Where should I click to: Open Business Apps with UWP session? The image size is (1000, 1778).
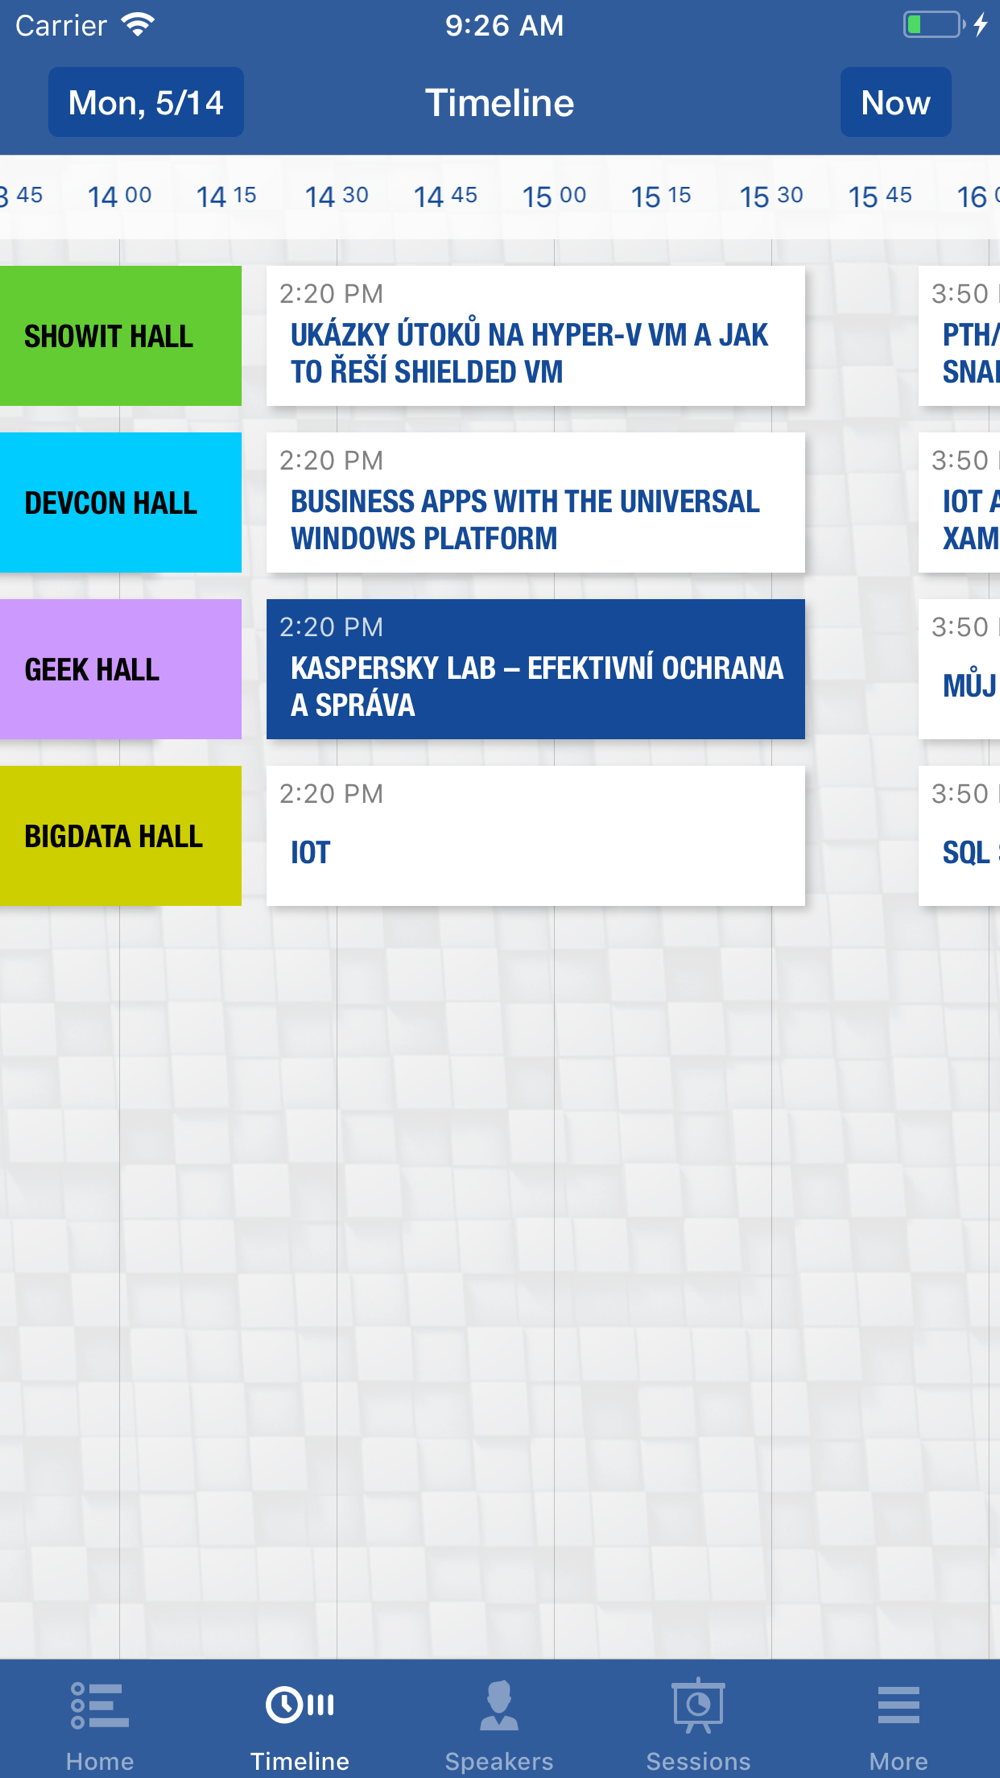535,503
